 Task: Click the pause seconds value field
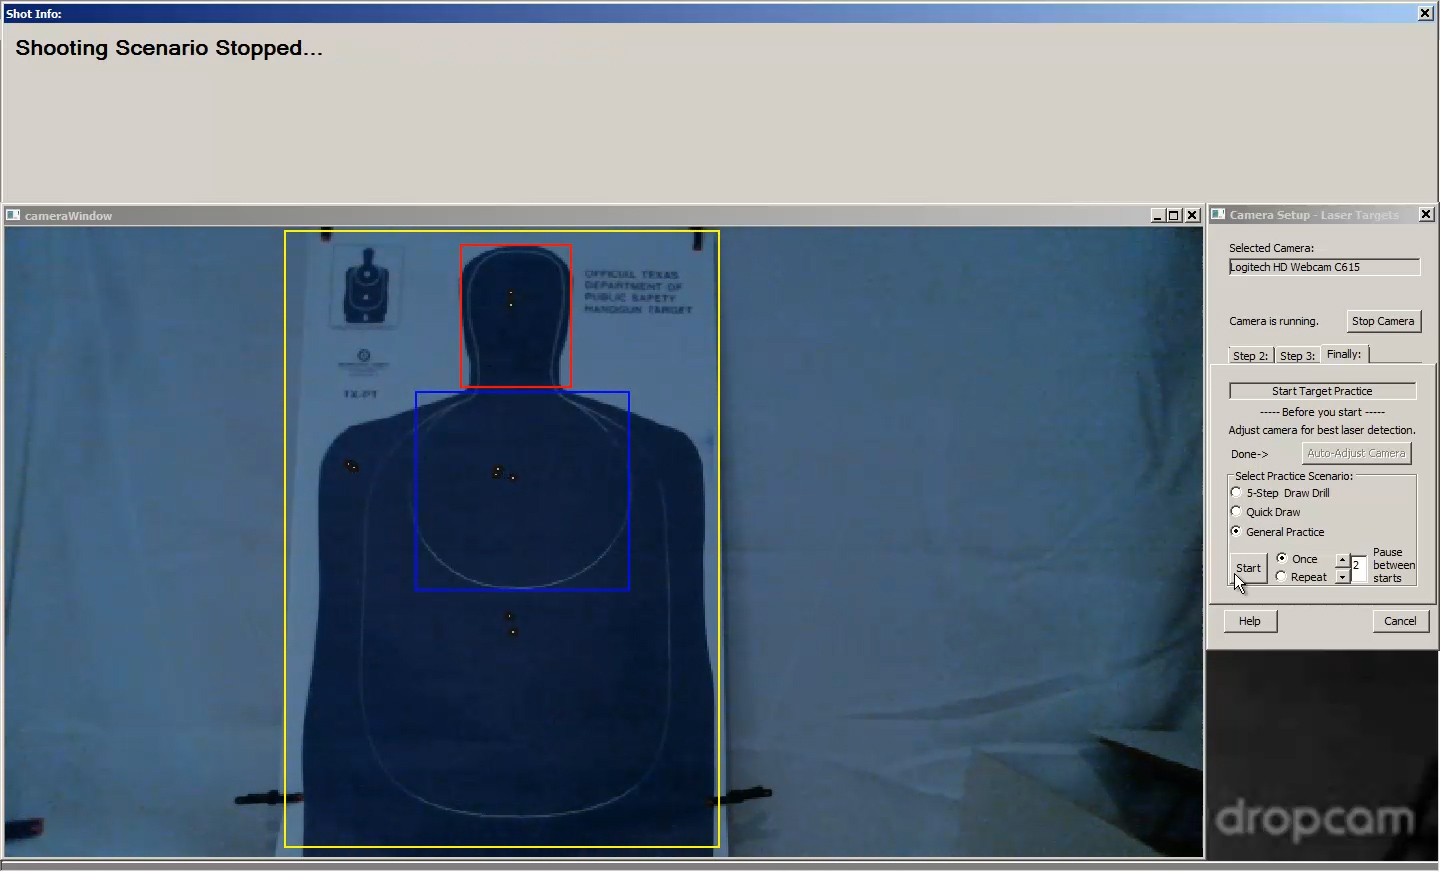(1358, 567)
